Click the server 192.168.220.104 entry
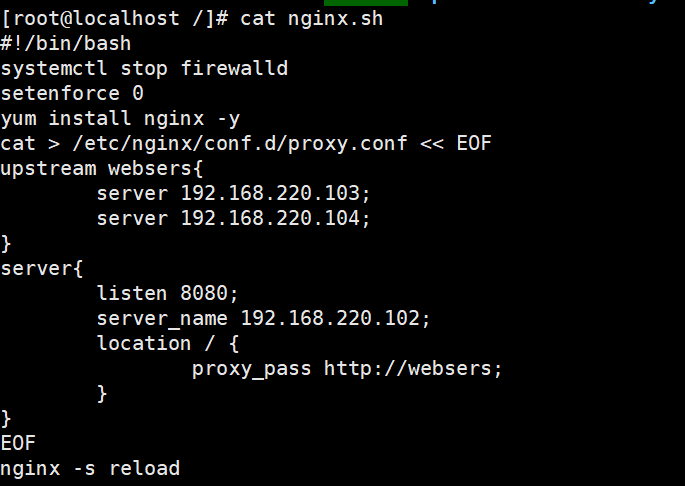 (x=233, y=219)
